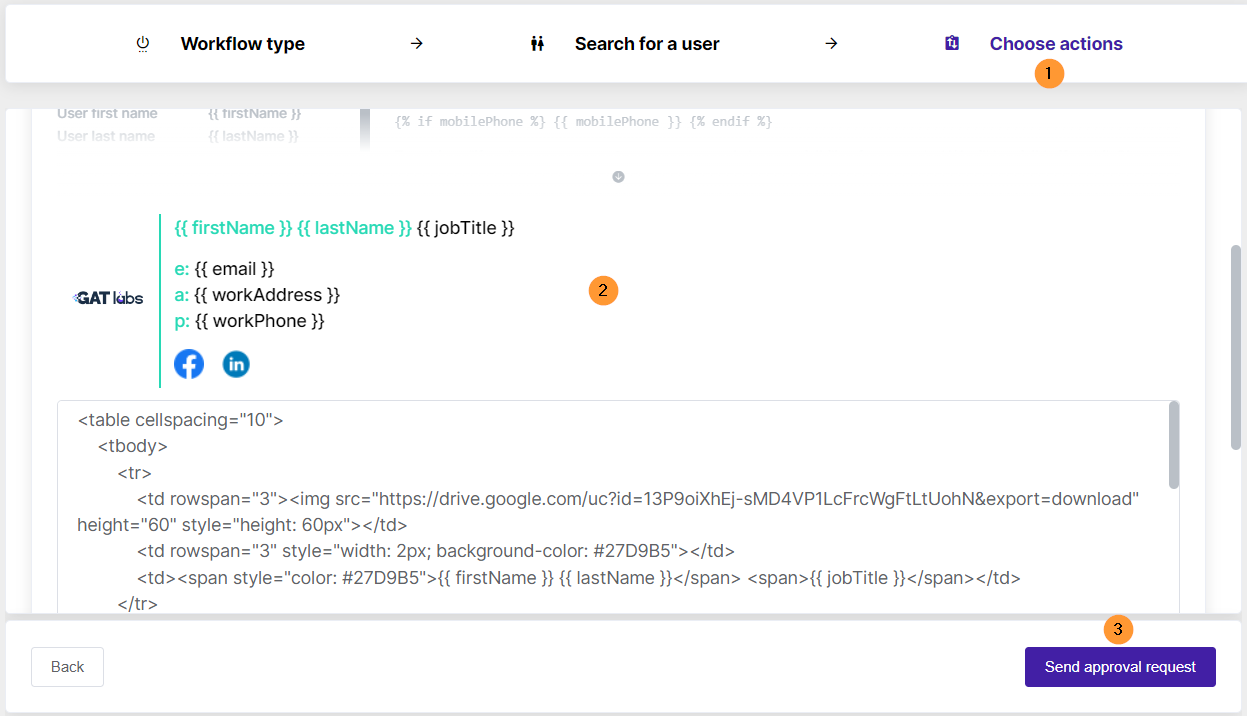Viewport: 1247px width, 716px height.
Task: Click the code editor's vertical scrollbar thumb
Action: pos(1174,446)
